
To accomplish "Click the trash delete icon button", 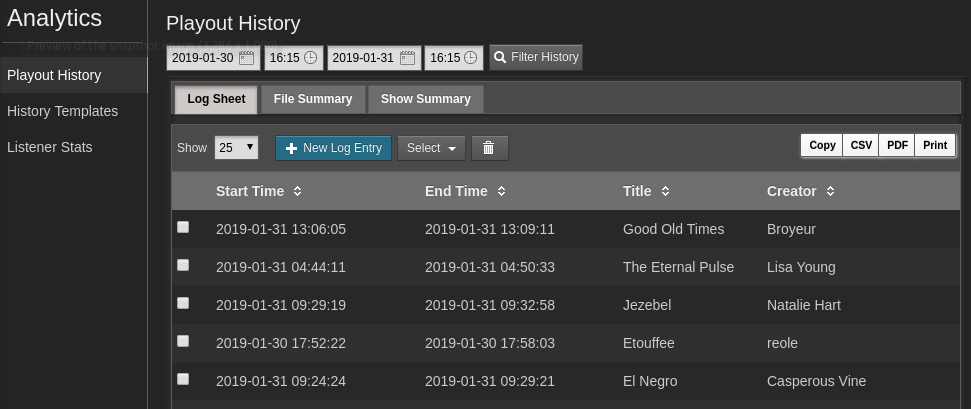I will (x=489, y=148).
